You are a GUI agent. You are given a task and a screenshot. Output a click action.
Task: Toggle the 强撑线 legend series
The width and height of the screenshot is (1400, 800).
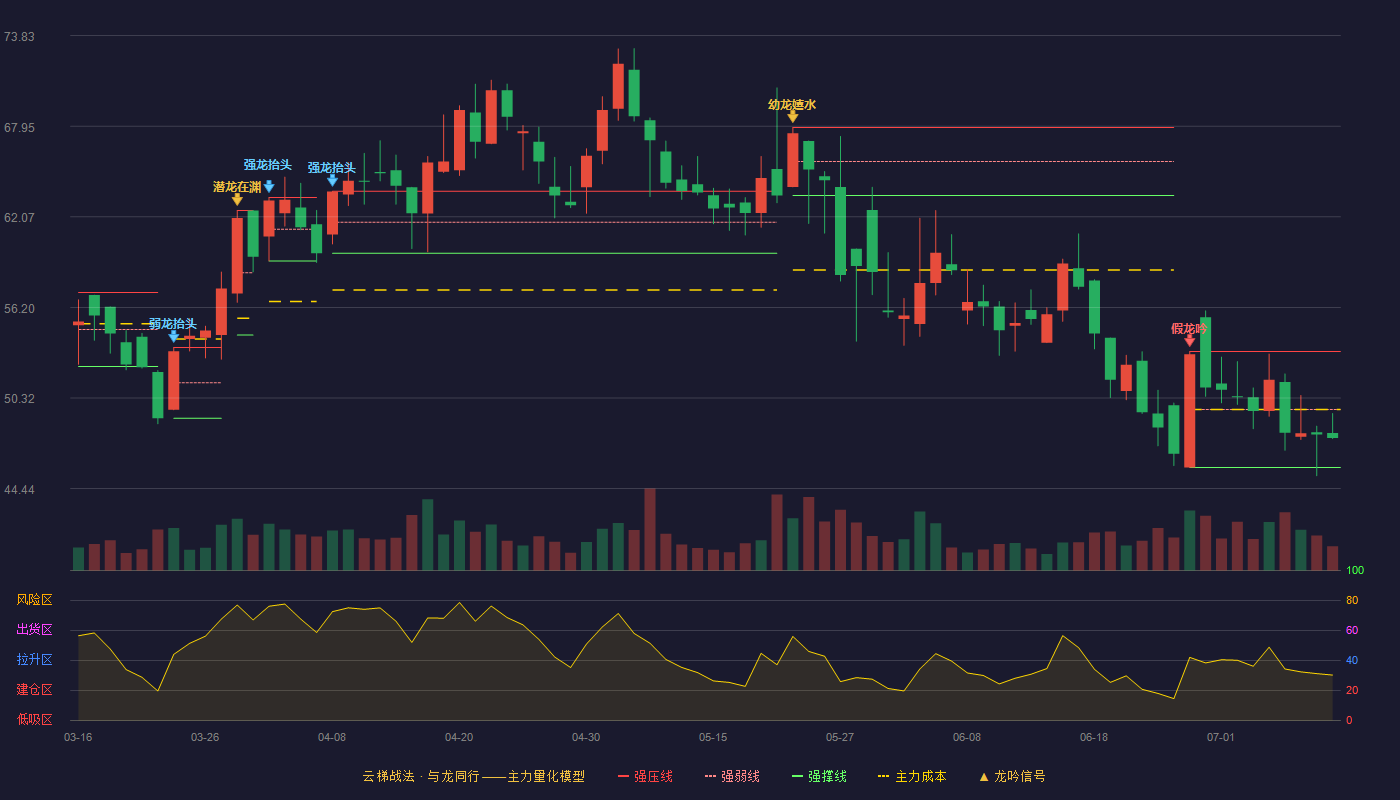[819, 776]
